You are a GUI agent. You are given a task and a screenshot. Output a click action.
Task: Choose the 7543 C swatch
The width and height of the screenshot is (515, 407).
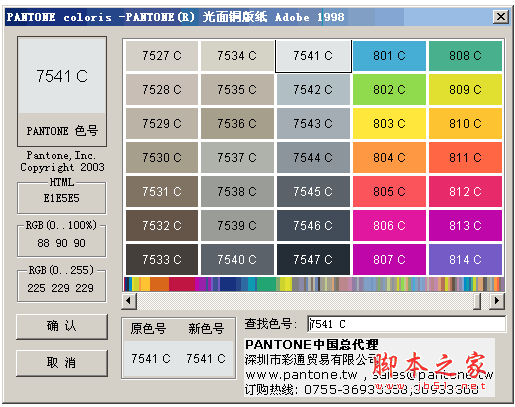(x=313, y=124)
